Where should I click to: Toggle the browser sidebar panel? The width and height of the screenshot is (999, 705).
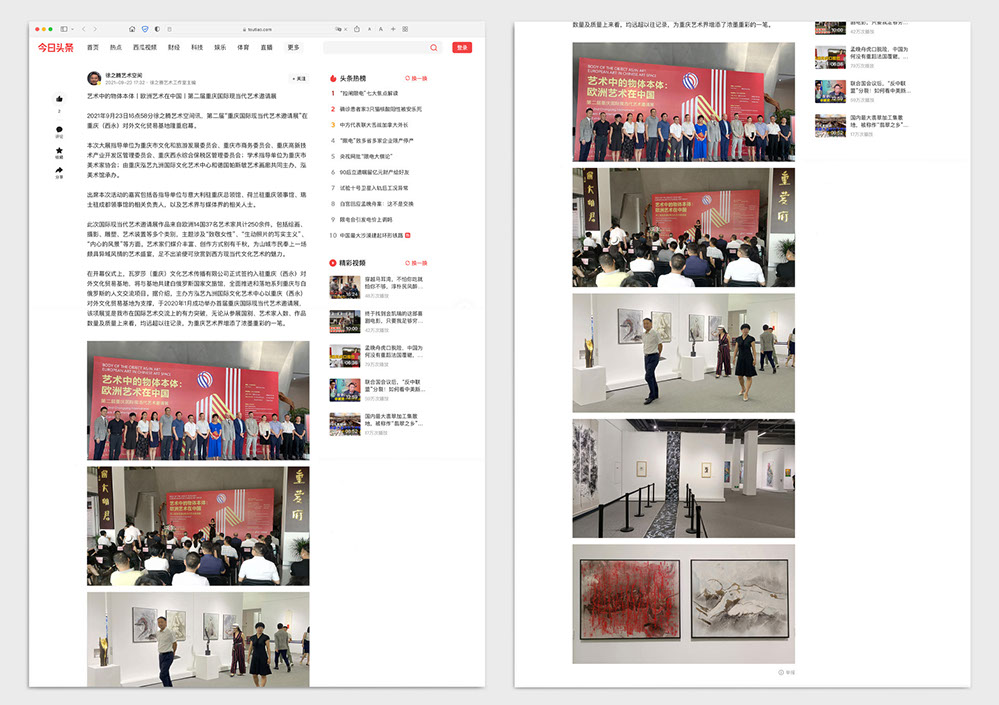(x=64, y=29)
